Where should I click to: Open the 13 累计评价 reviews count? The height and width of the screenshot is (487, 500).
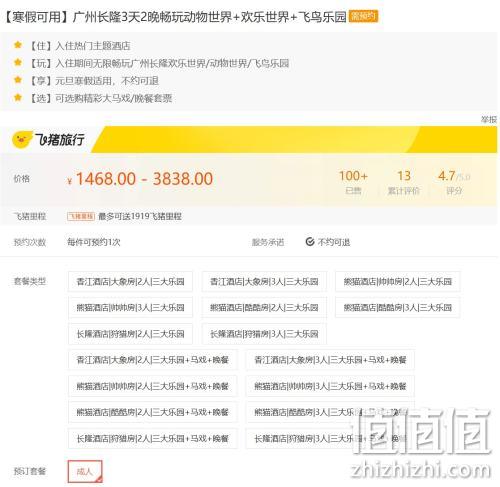pyautogui.click(x=404, y=182)
